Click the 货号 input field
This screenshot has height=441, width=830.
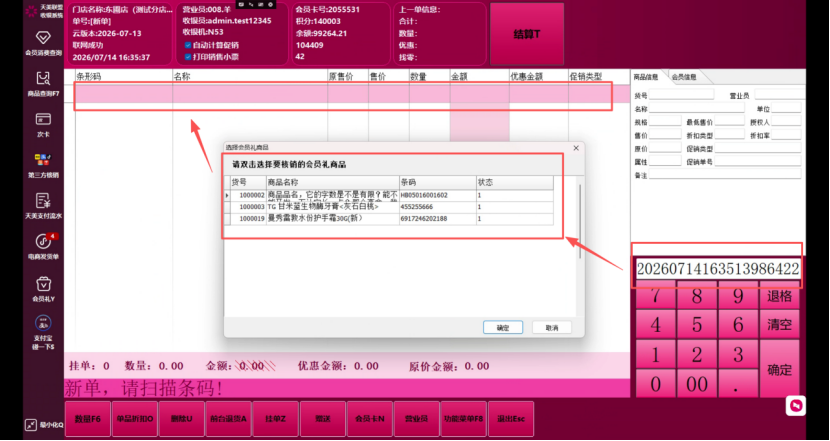681,95
